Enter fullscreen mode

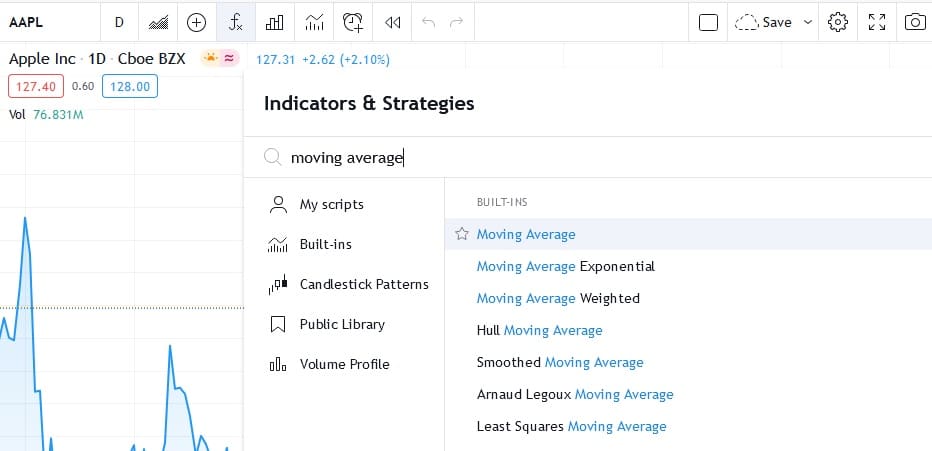pyautogui.click(x=877, y=22)
